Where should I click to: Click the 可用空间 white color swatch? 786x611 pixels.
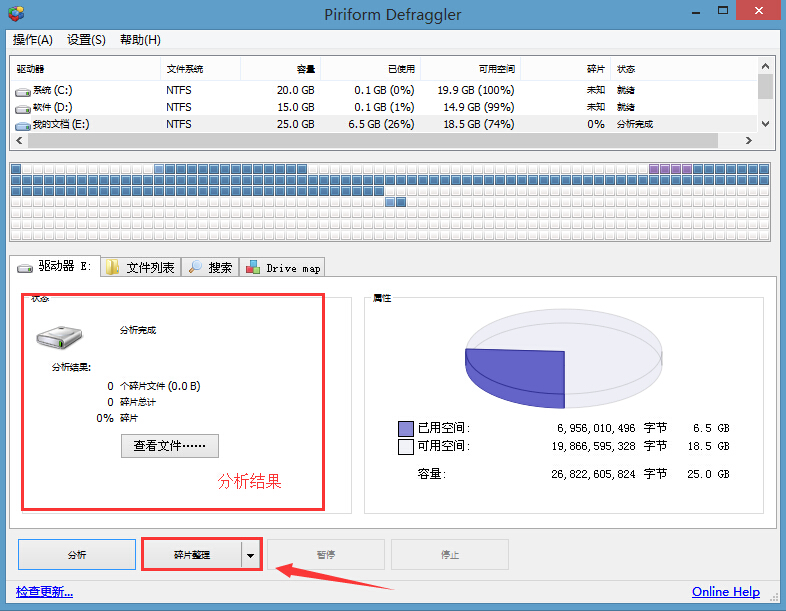tap(406, 447)
